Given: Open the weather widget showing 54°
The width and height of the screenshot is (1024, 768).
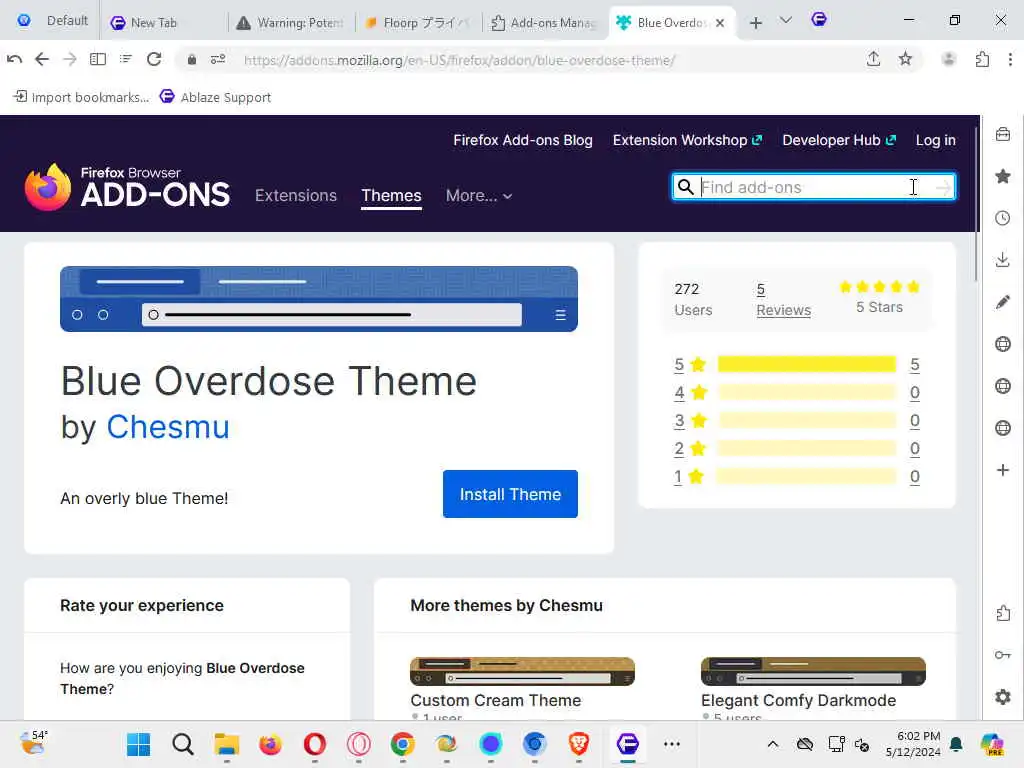Looking at the screenshot, I should pos(34,743).
